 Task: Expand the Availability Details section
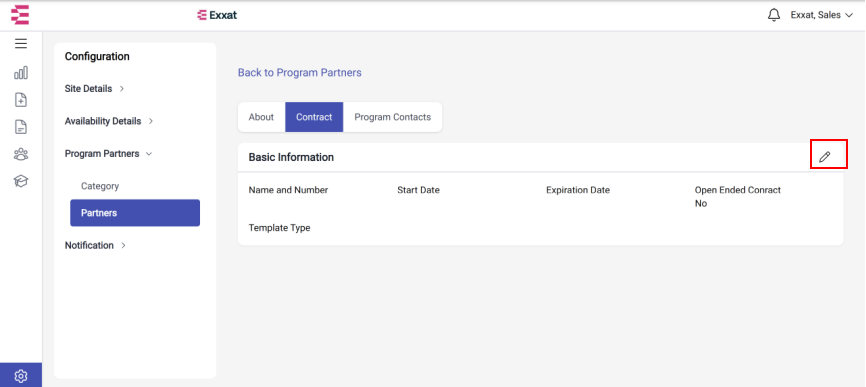pos(109,121)
